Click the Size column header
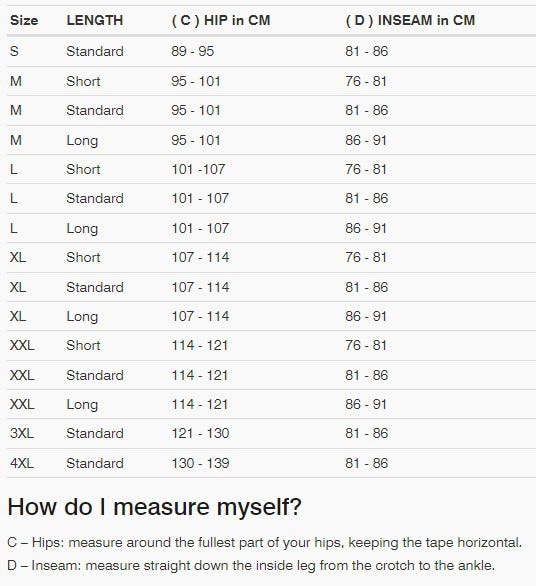 pos(24,20)
